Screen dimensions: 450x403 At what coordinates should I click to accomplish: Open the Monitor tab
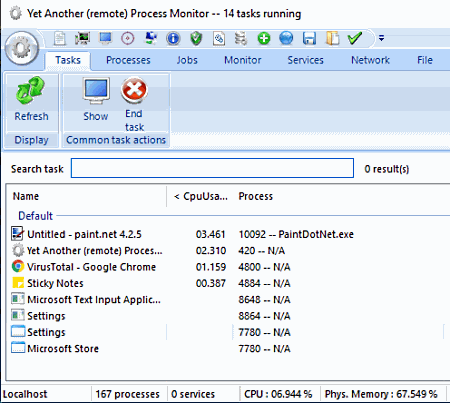coord(243,60)
